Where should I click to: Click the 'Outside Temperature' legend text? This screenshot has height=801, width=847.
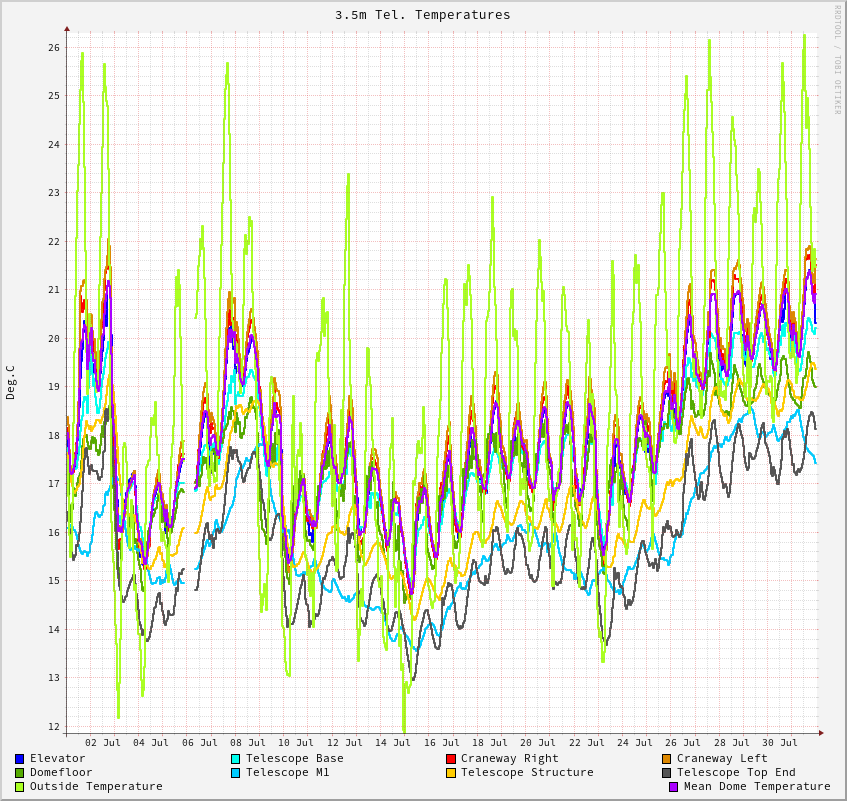96,787
